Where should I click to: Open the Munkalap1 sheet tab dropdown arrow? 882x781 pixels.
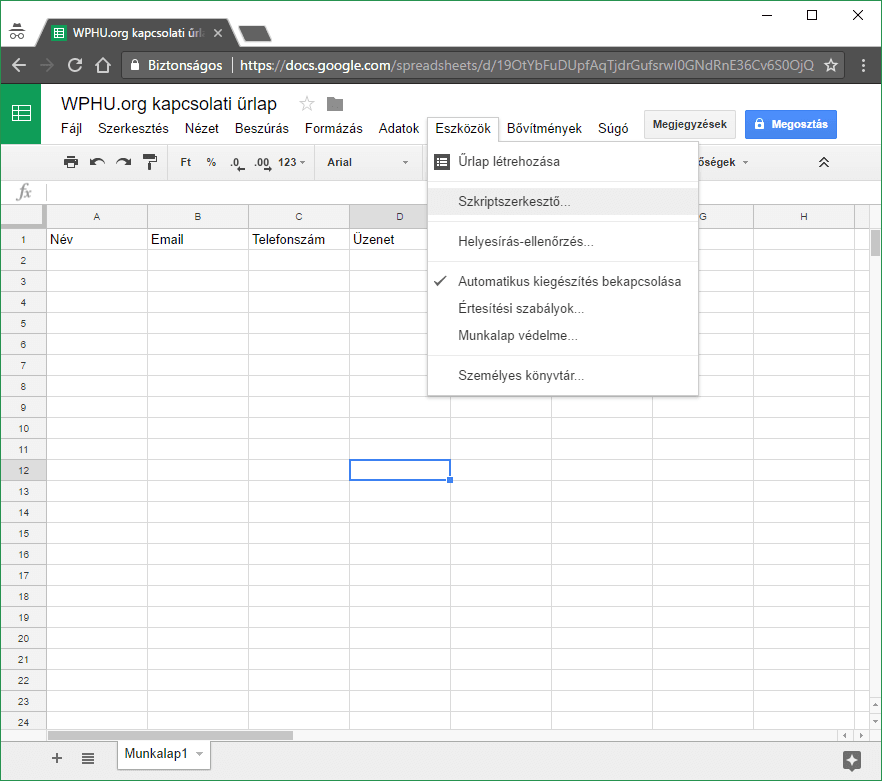click(199, 754)
